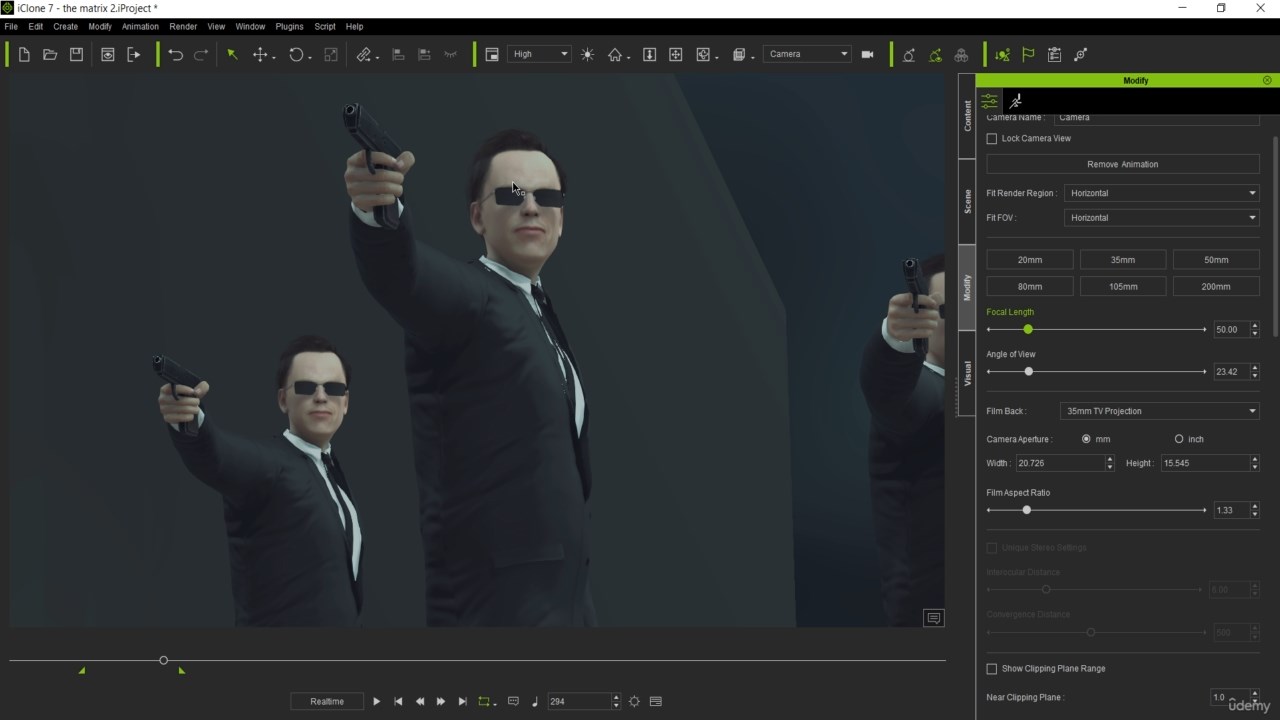
Task: Create a new project with toolbar icon
Action: coord(24,55)
